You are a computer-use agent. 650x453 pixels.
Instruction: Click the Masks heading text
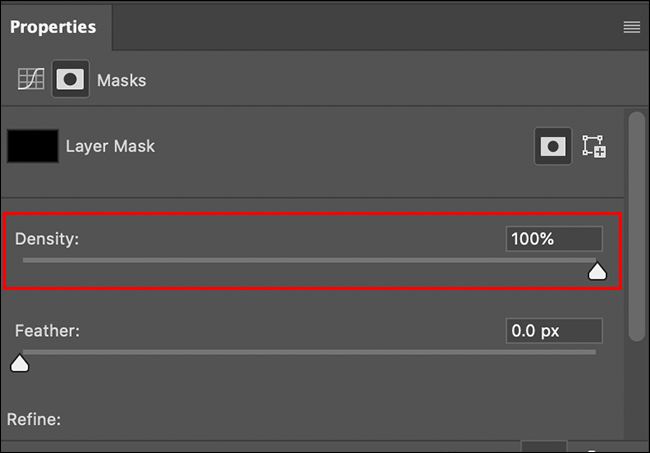121,80
